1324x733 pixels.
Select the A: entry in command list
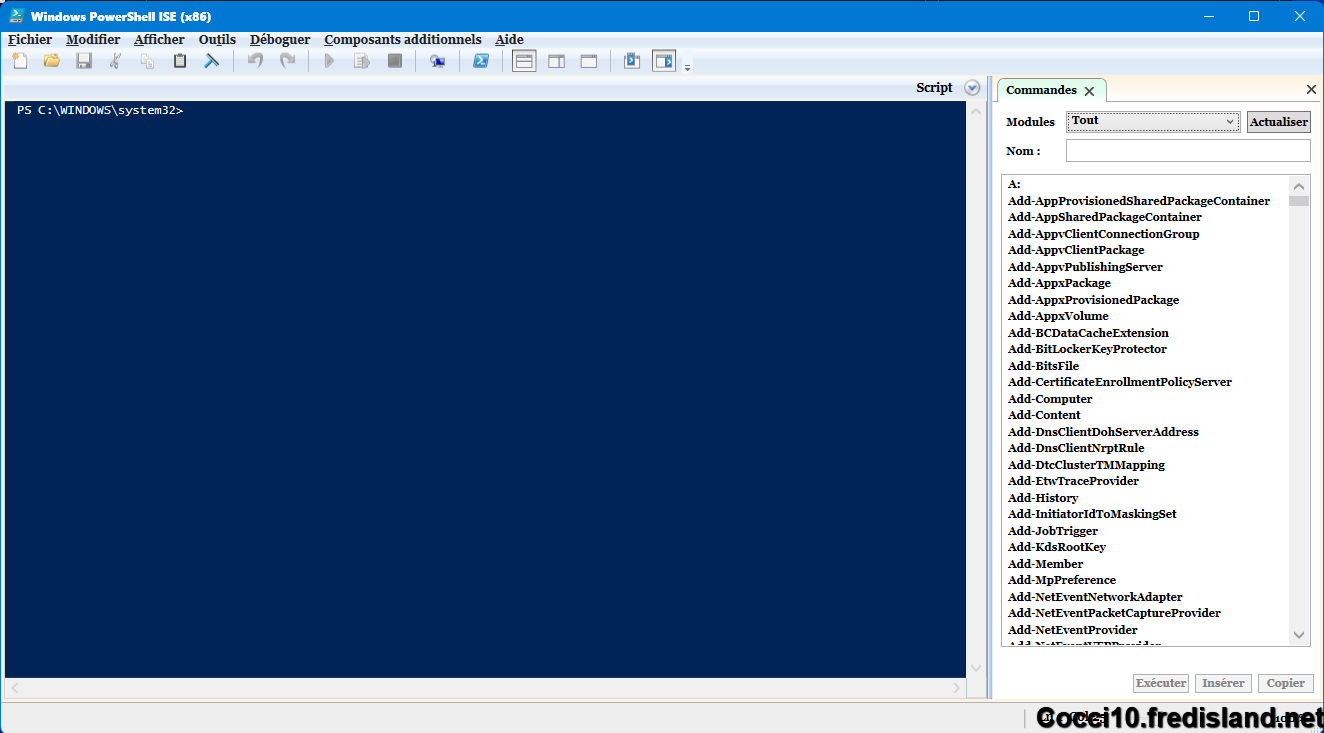1014,184
